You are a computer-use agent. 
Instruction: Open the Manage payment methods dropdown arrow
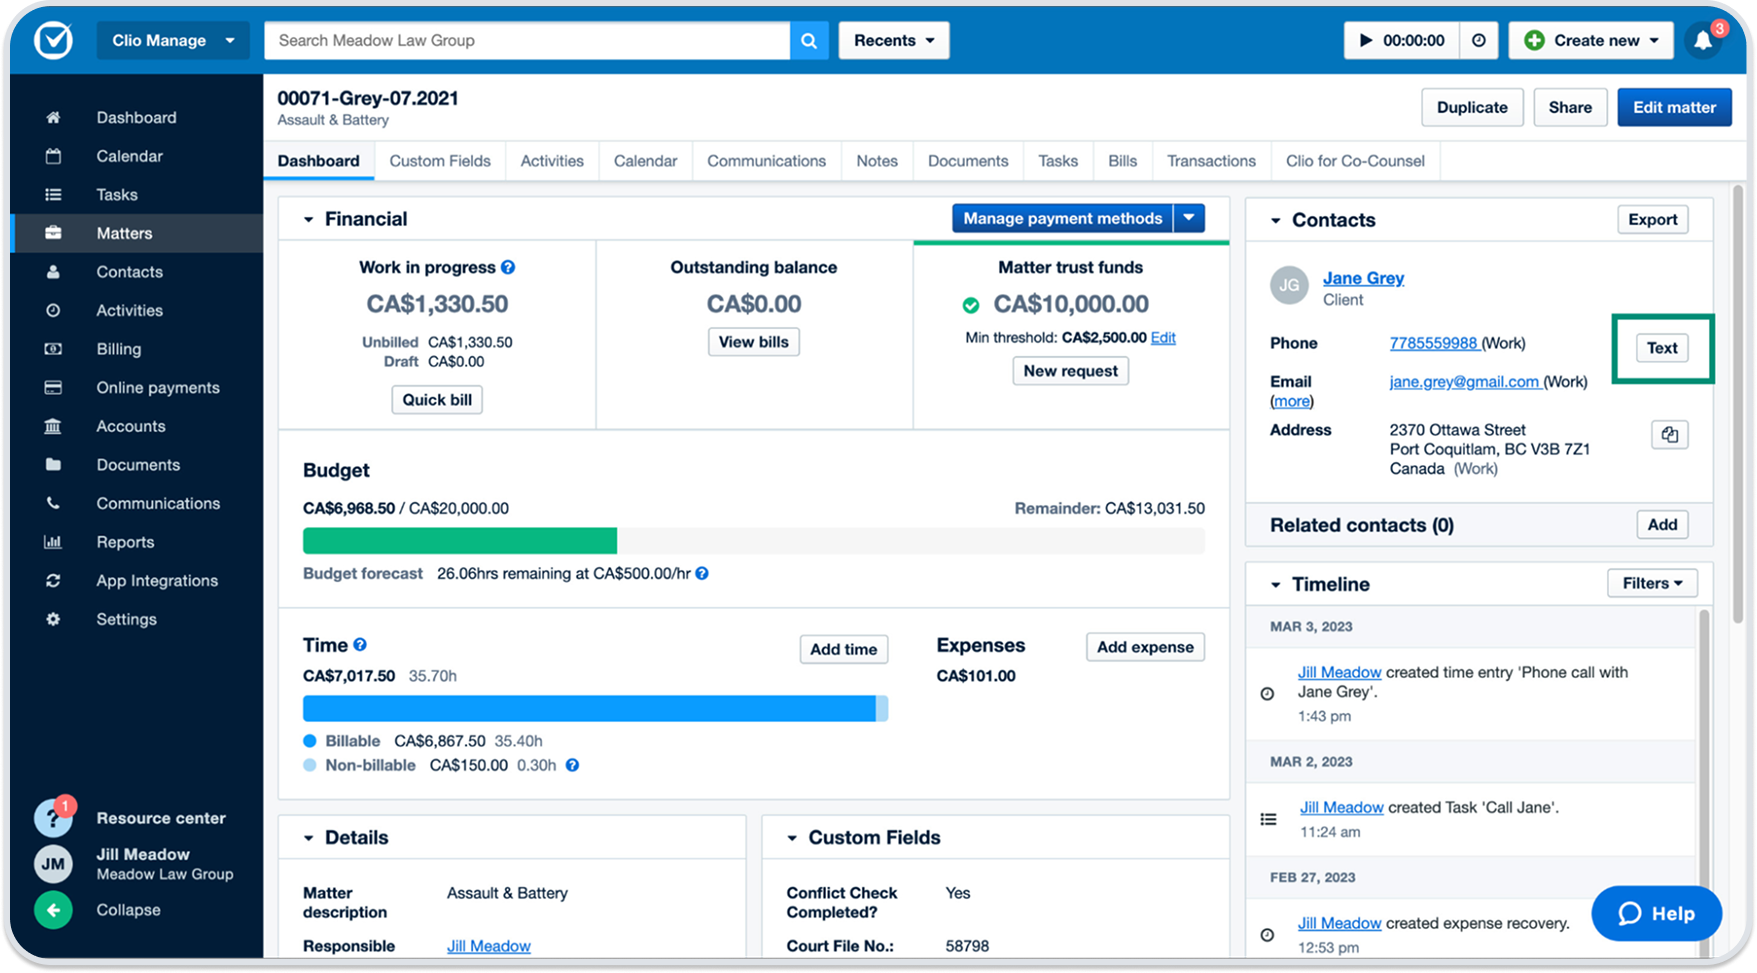1189,218
